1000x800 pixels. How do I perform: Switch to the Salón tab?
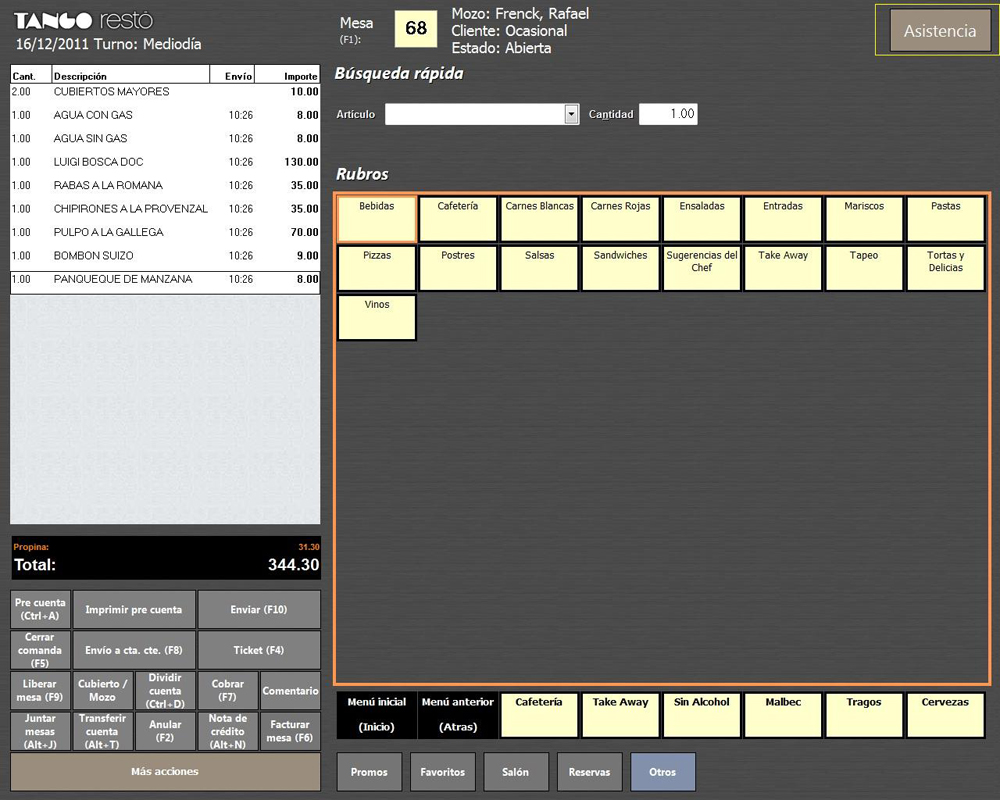516,772
